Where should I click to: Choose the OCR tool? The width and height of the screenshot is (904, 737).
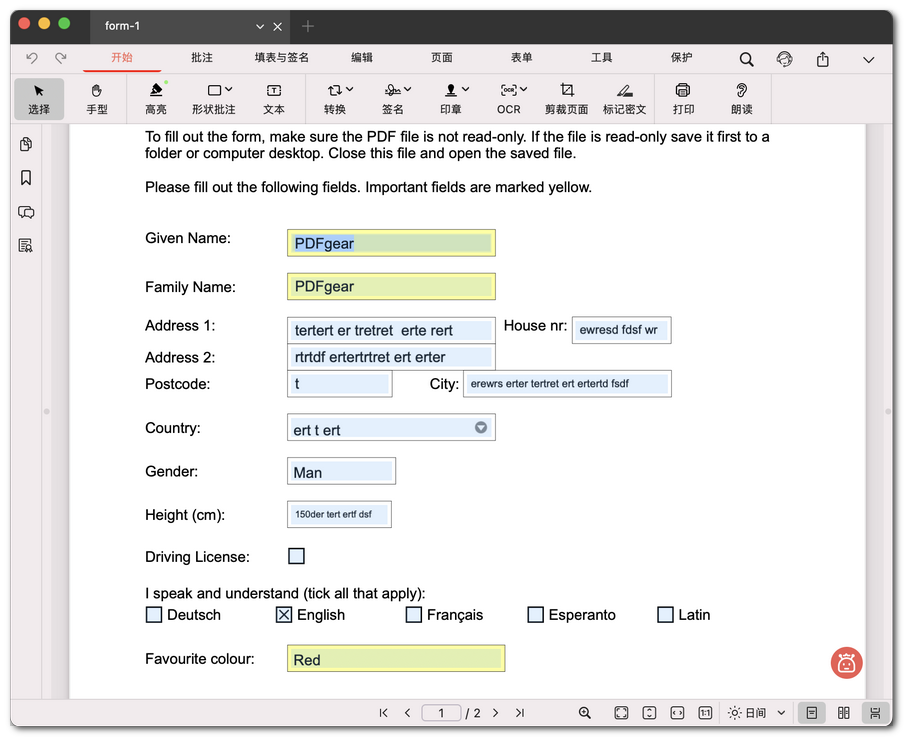click(509, 98)
